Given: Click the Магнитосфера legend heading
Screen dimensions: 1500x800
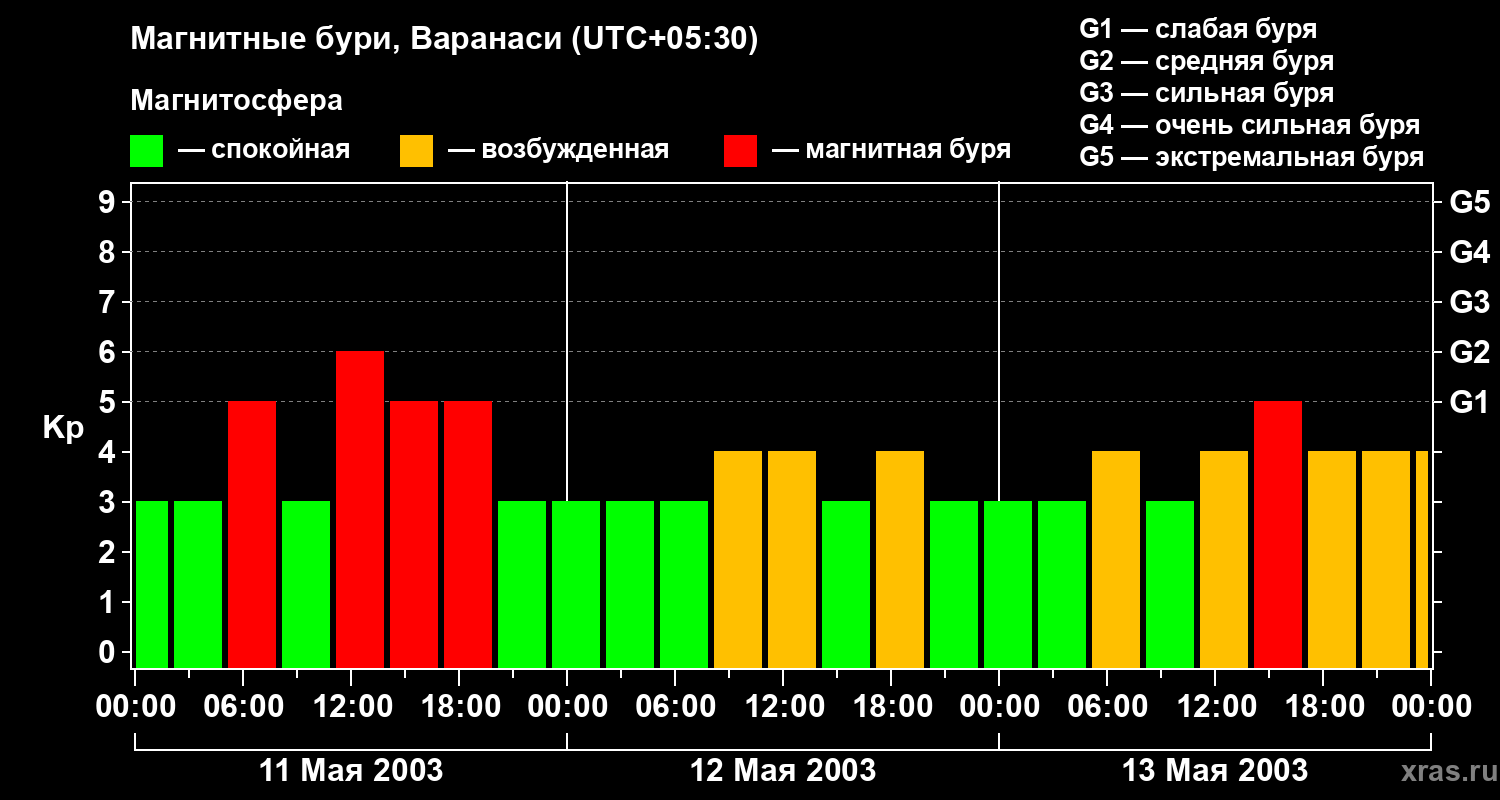Looking at the screenshot, I should [236, 101].
